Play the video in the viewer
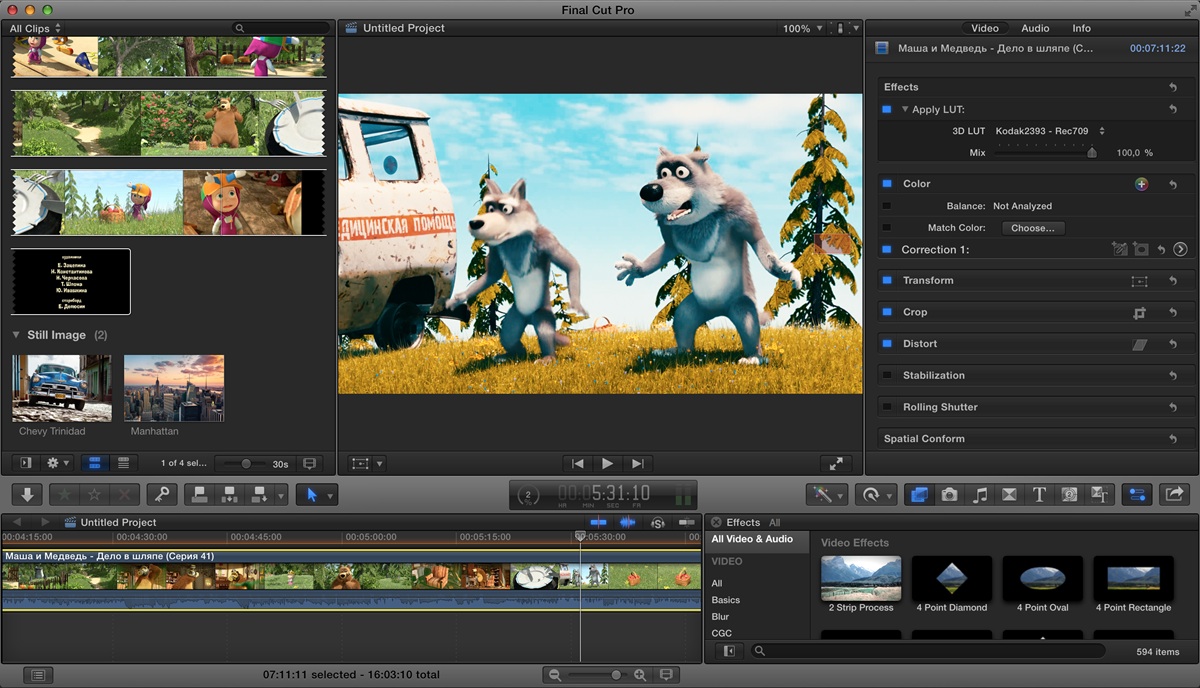The width and height of the screenshot is (1200, 688). pos(607,464)
